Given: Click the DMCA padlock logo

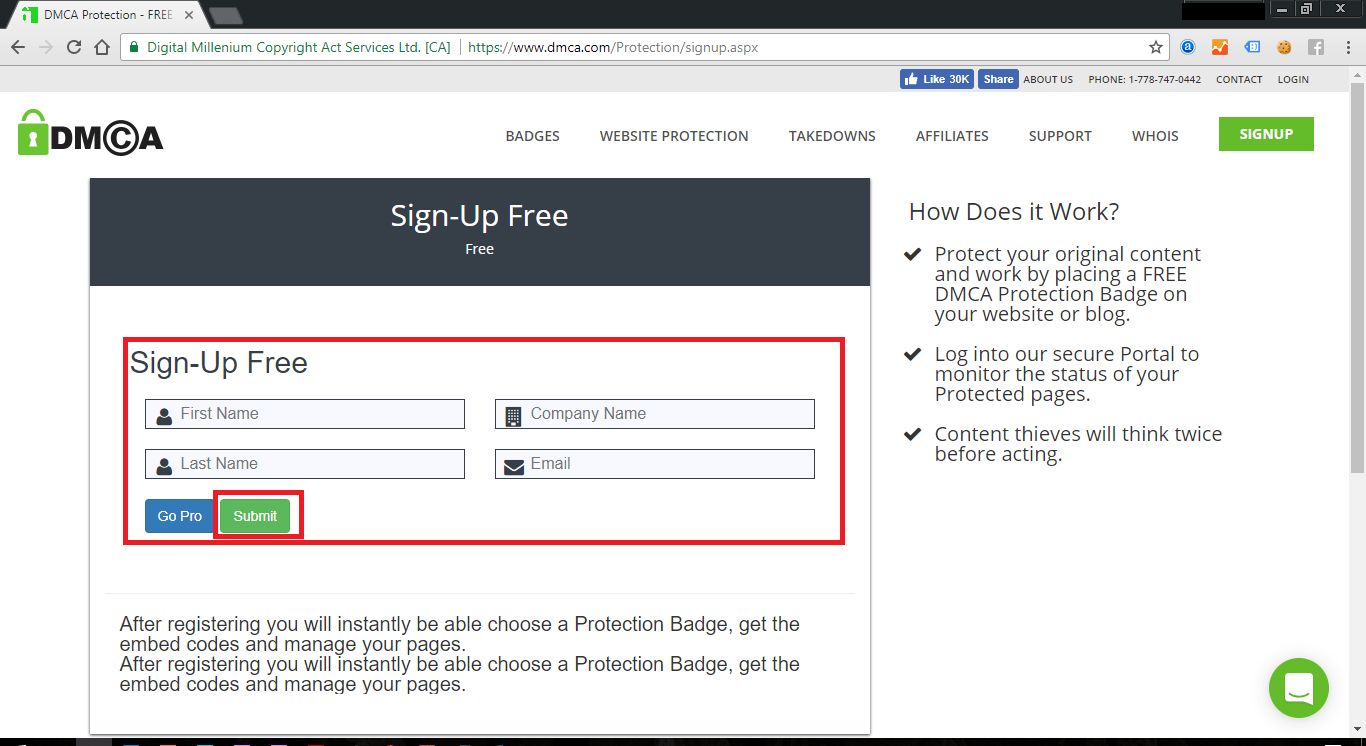Looking at the screenshot, I should (x=90, y=133).
